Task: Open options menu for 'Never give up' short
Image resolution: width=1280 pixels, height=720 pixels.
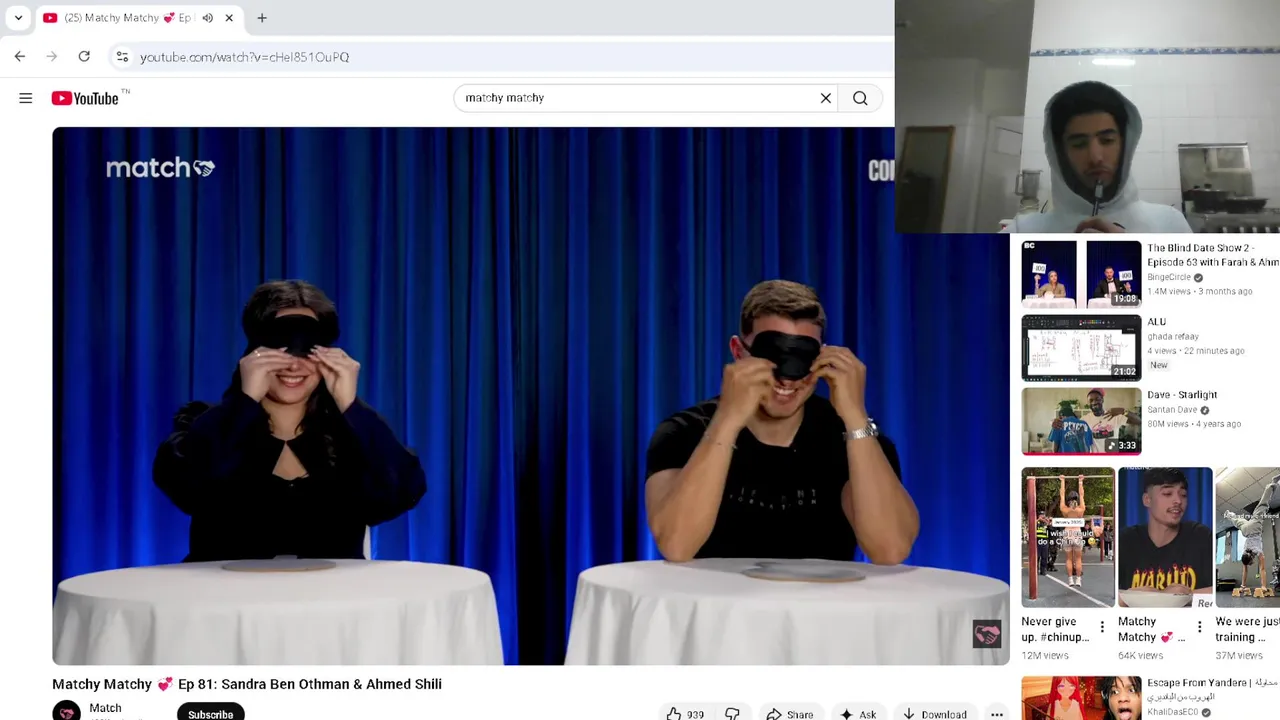Action: point(1102,628)
